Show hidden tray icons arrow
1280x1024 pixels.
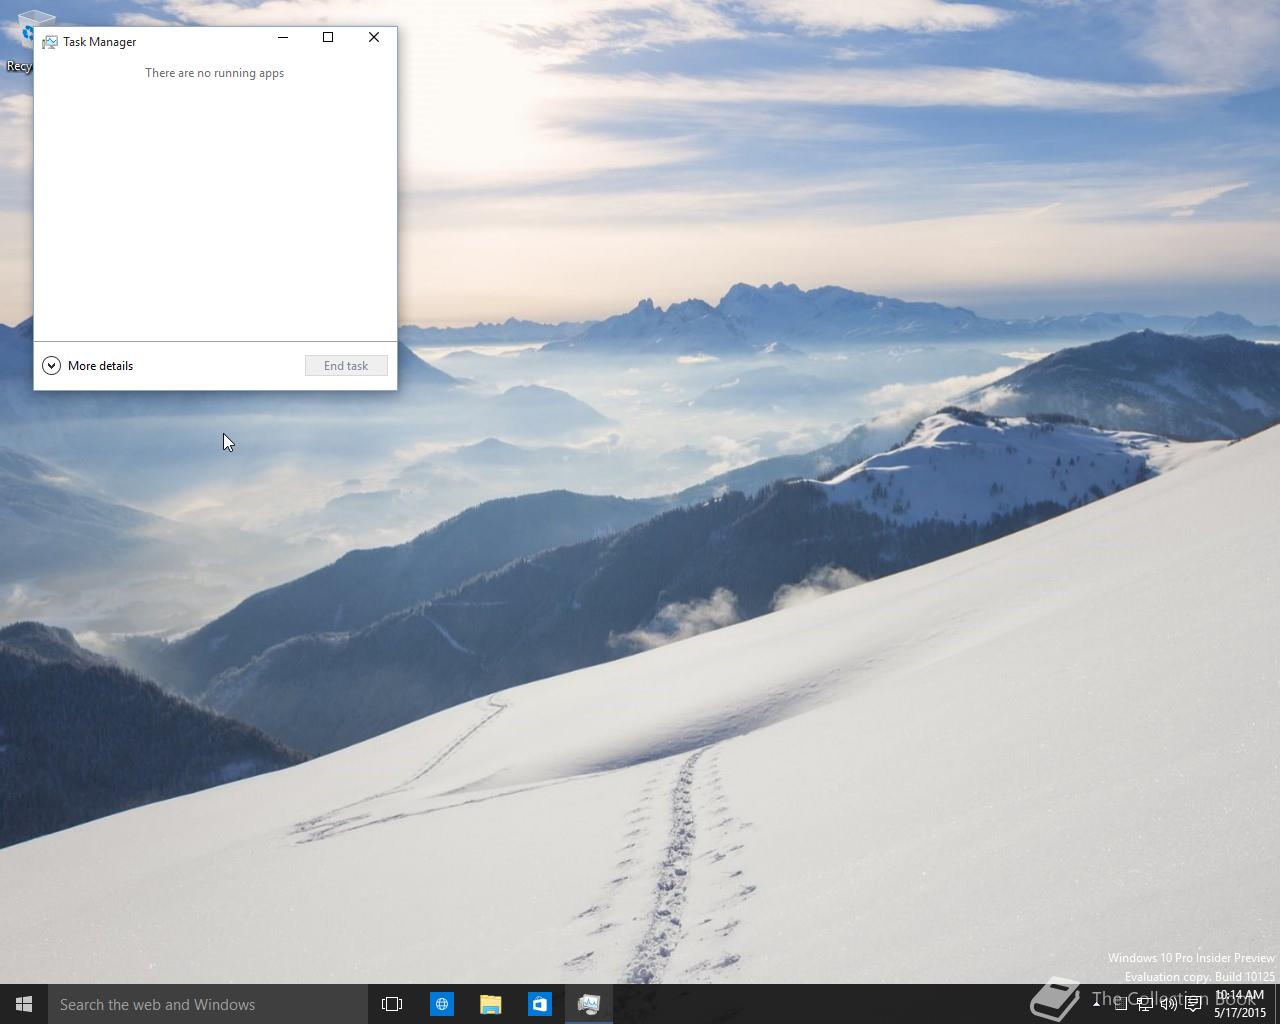(x=1096, y=1004)
